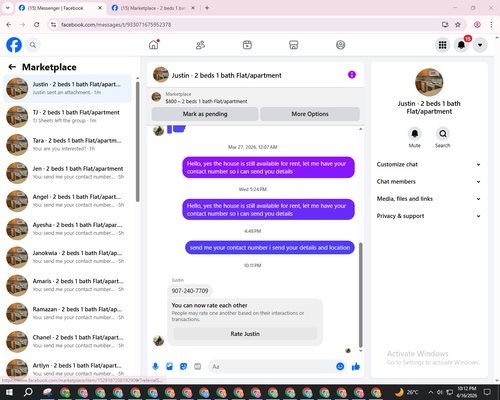Search in conversation using magnifier icon
Screen dimensions: 500x400
tap(443, 134)
